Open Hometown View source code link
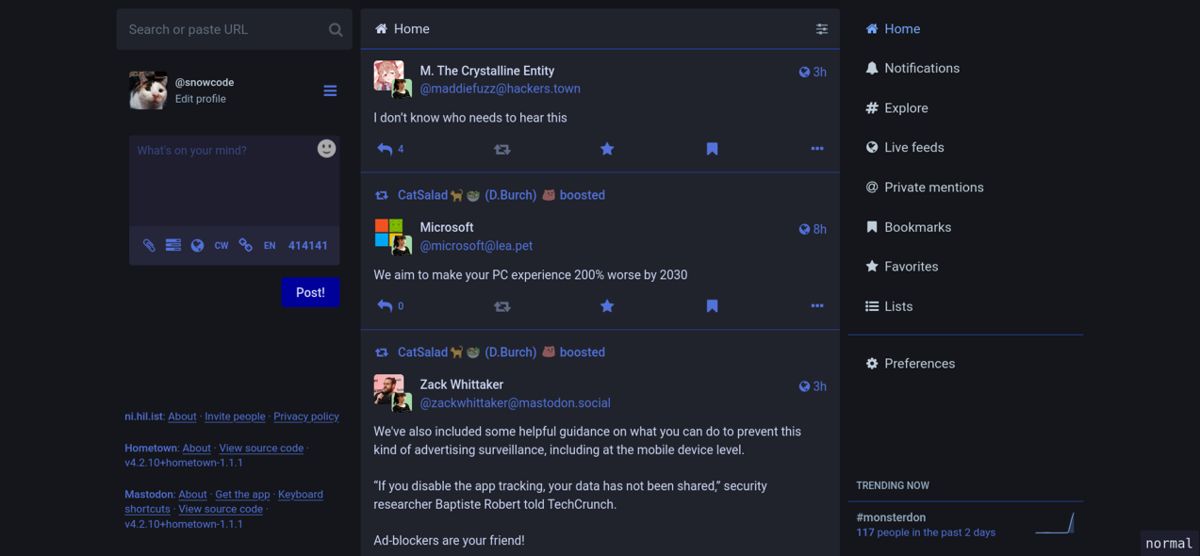 coord(261,448)
